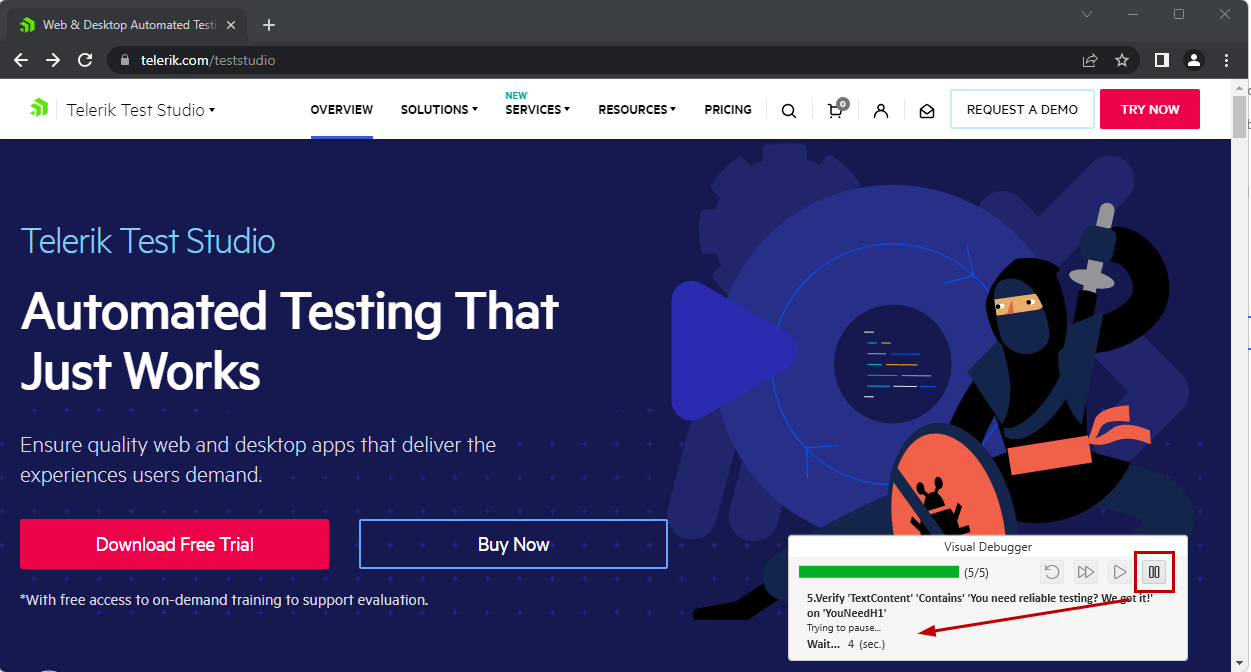Open the Chrome three-dot menu
The height and width of the screenshot is (672, 1251).
click(1226, 60)
